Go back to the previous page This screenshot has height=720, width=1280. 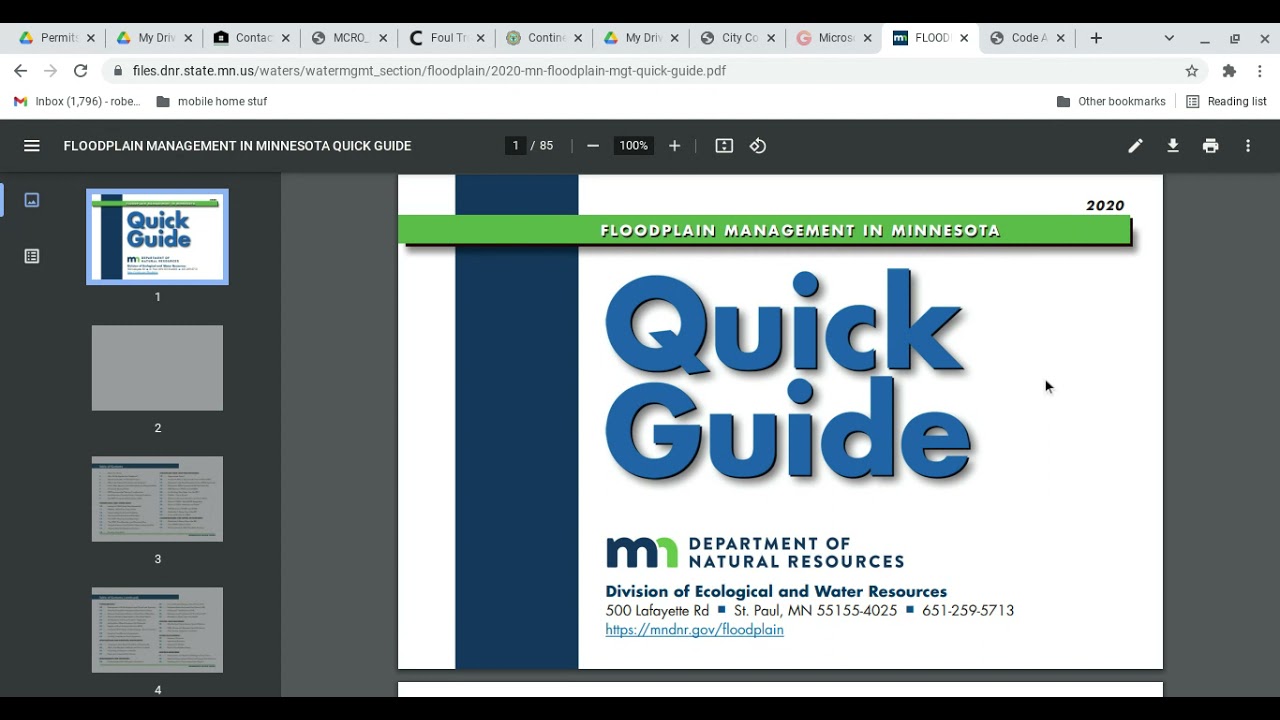(x=21, y=71)
